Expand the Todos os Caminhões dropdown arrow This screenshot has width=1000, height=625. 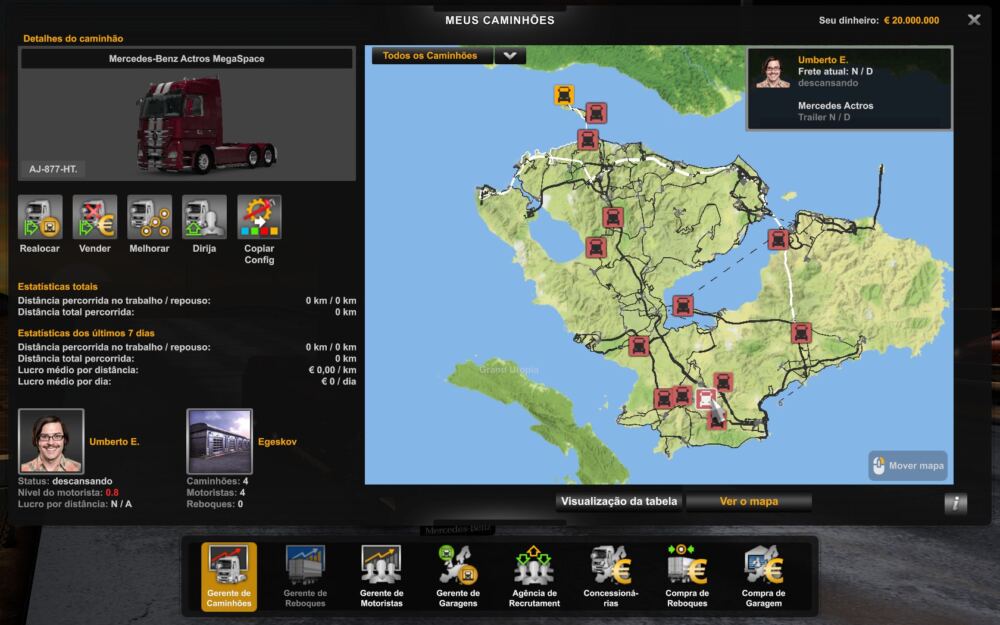(x=510, y=55)
